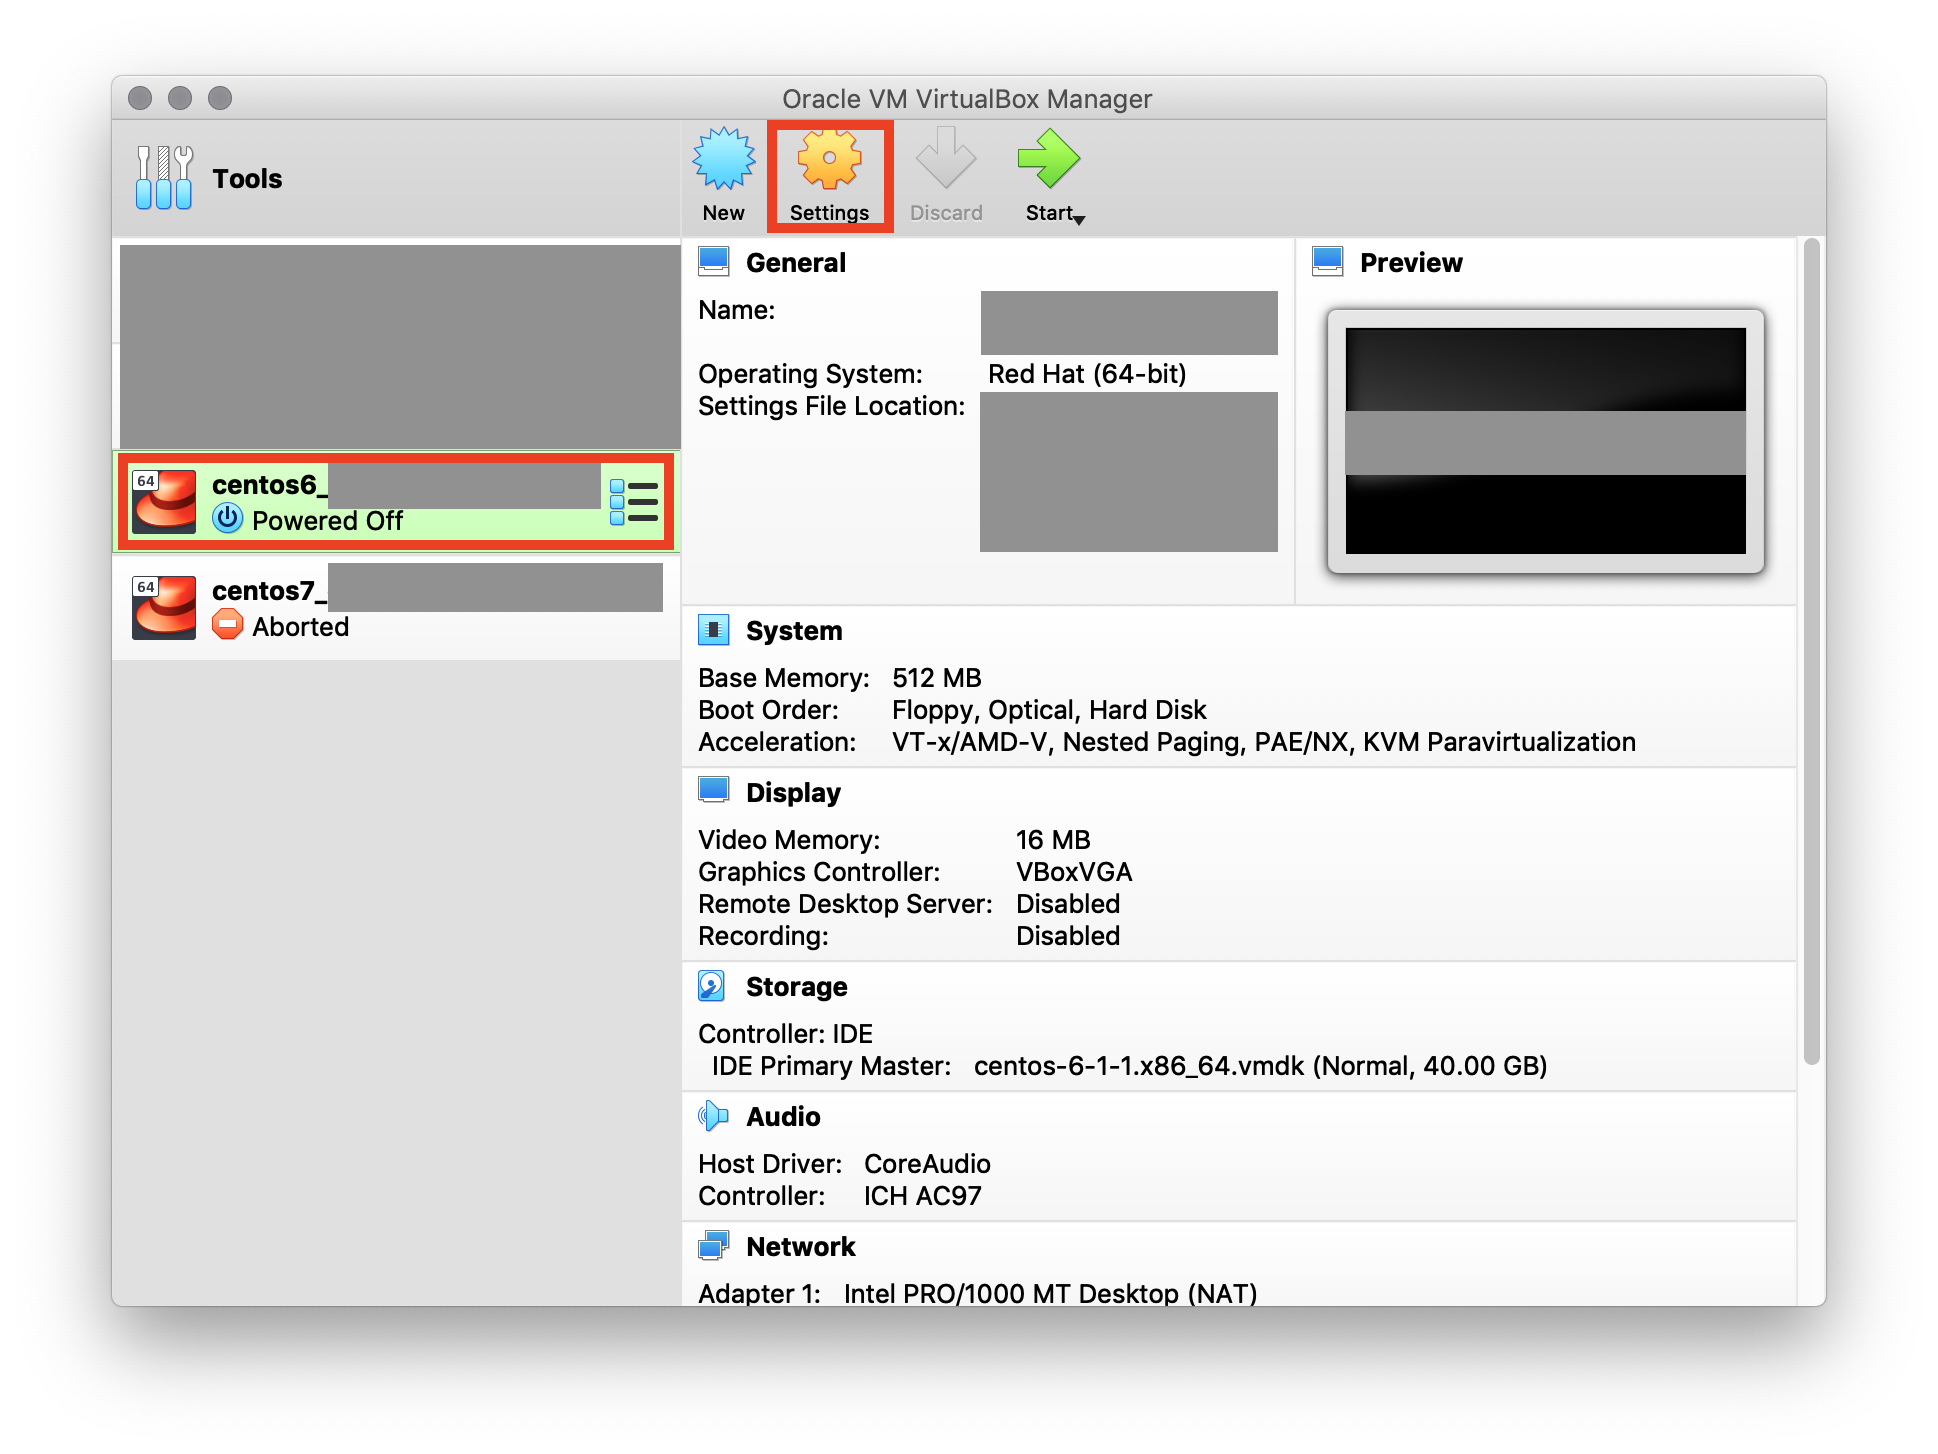
Task: Select the centos7 Aborted machine
Action: 396,607
